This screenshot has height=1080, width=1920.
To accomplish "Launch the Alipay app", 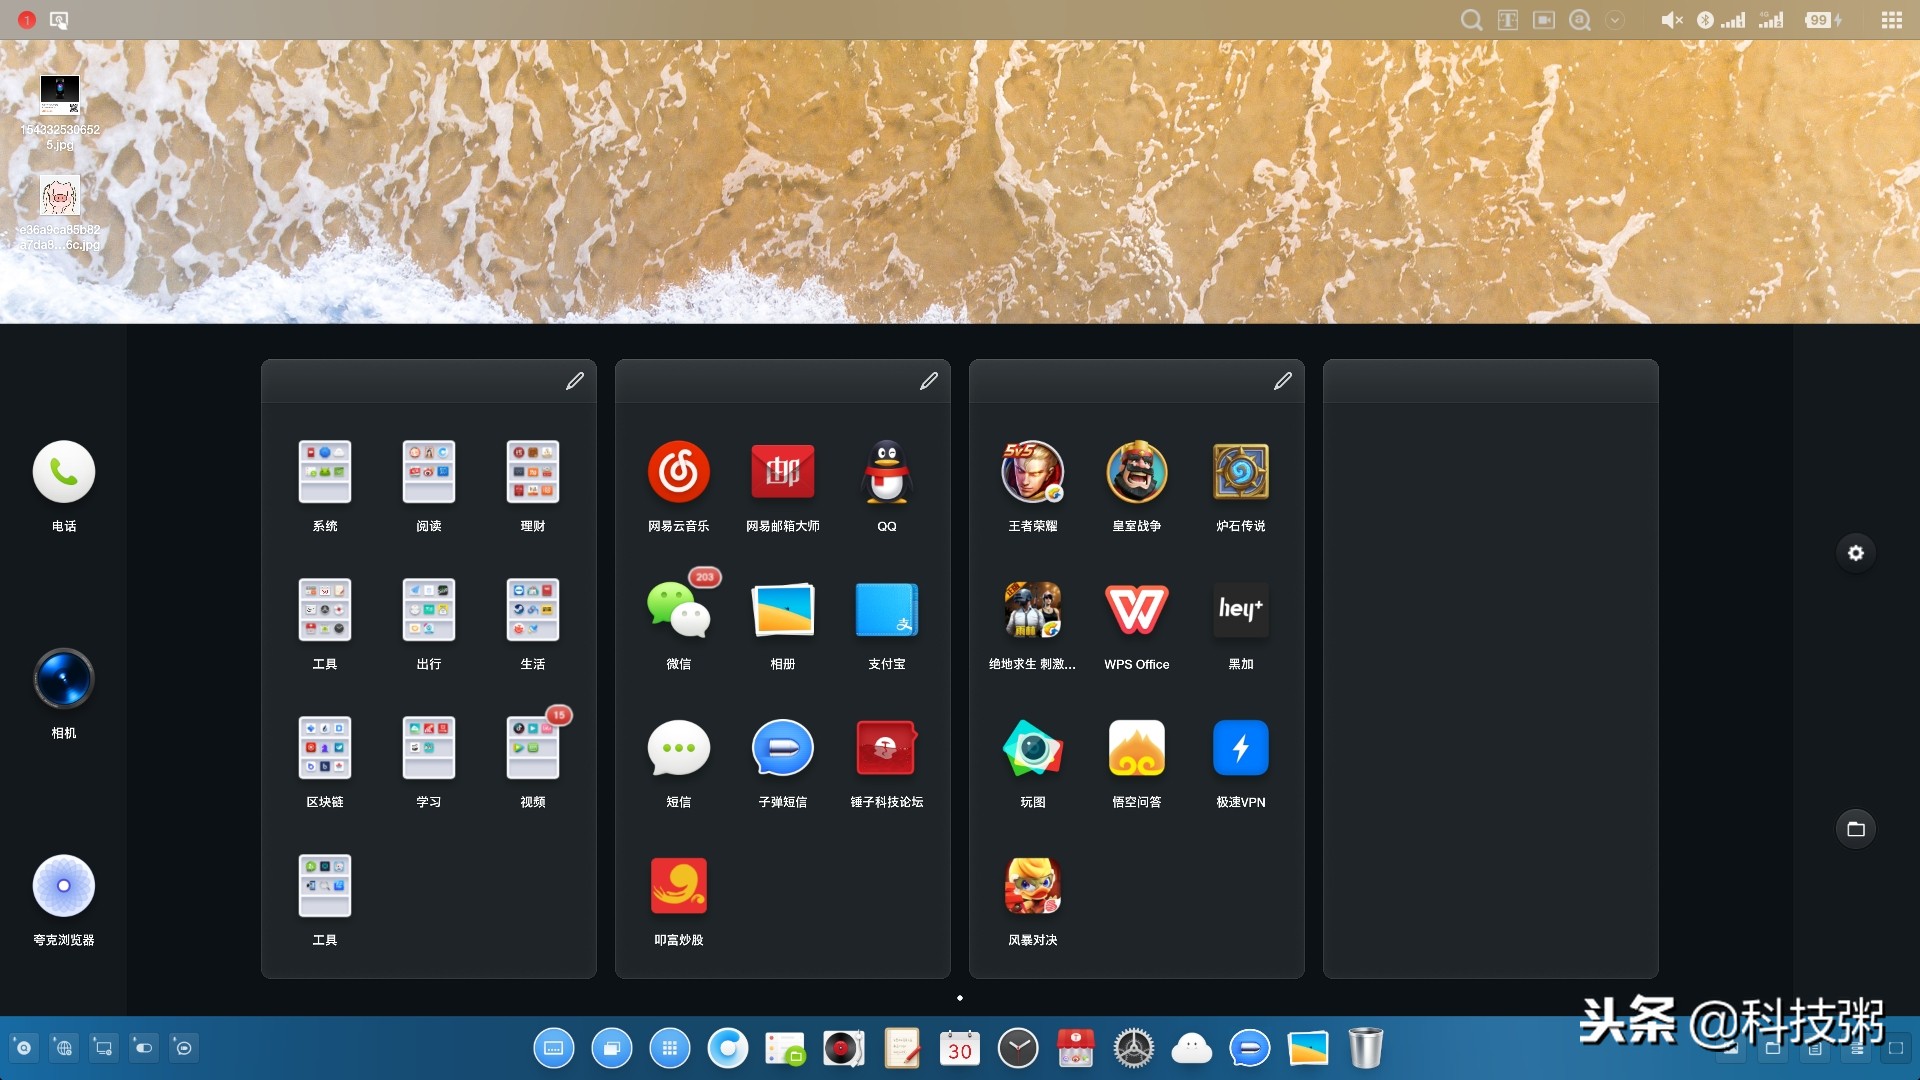I will click(886, 610).
